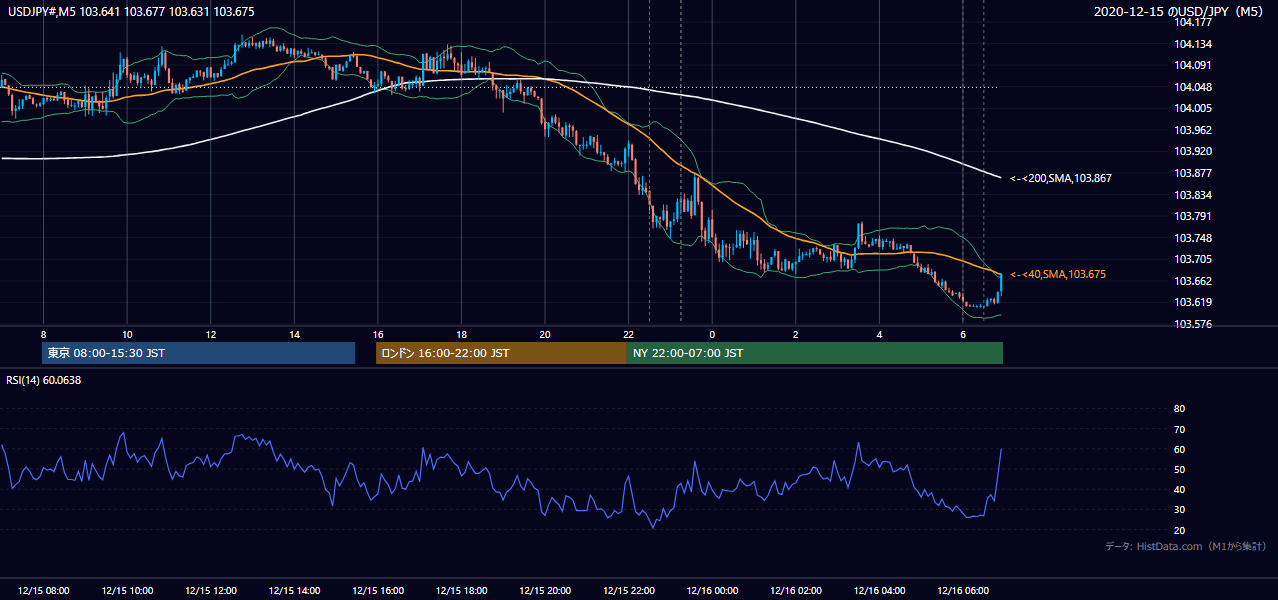Click the bottom date label 12/15 08:00

43,591
